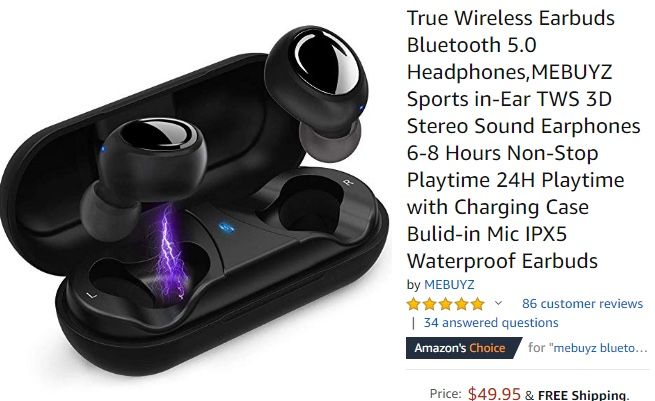
Task: Click the $49.95 price
Action: click(x=494, y=393)
